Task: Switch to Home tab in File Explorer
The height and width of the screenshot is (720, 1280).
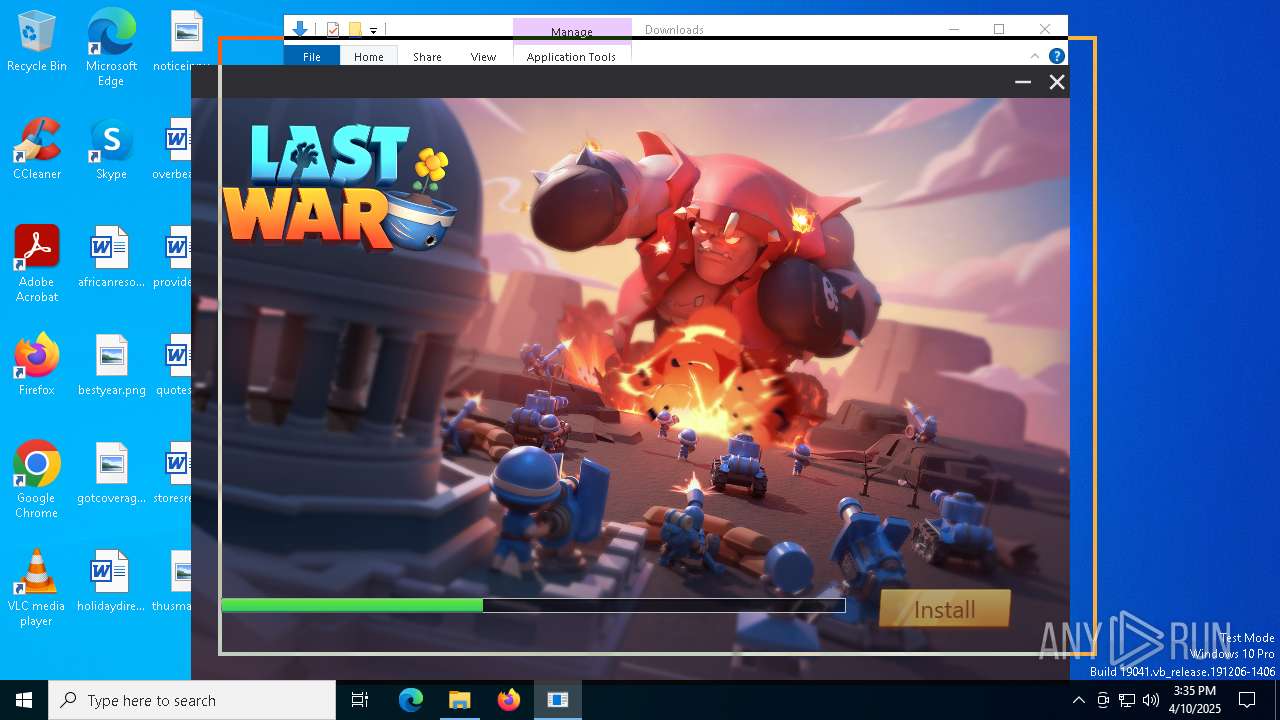Action: (x=369, y=57)
